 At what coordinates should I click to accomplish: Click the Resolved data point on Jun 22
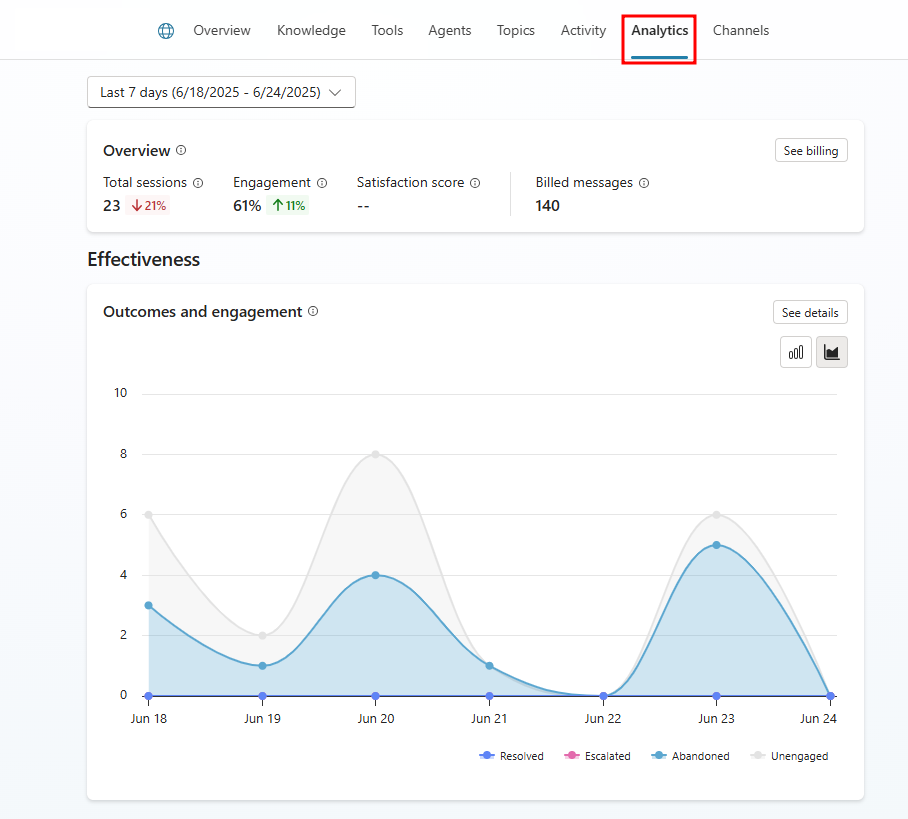point(603,696)
